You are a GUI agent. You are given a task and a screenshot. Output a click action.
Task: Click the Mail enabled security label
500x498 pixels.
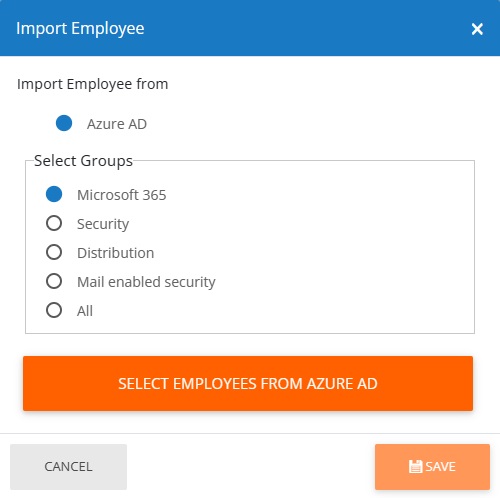click(146, 282)
